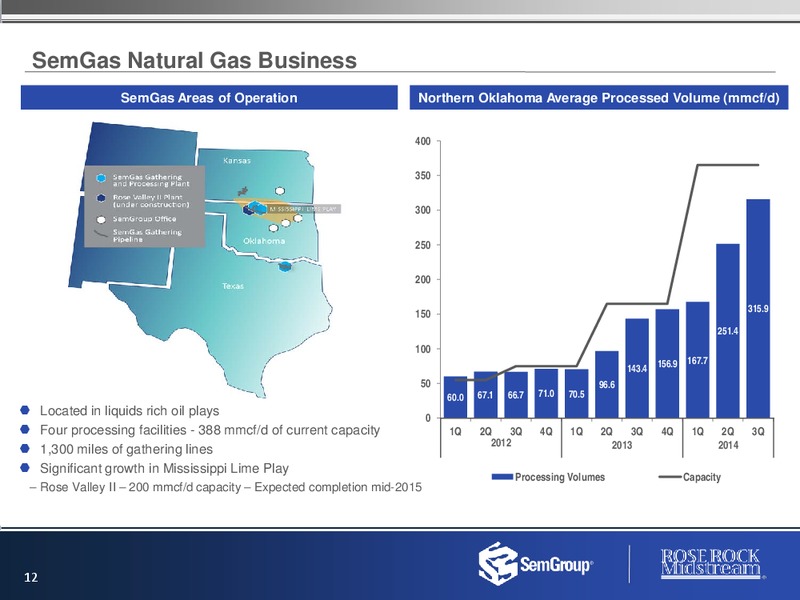Screen dimensions: 800x600
Task: Click the 60.0 bar for 1Q 2012
Action: (x=456, y=397)
